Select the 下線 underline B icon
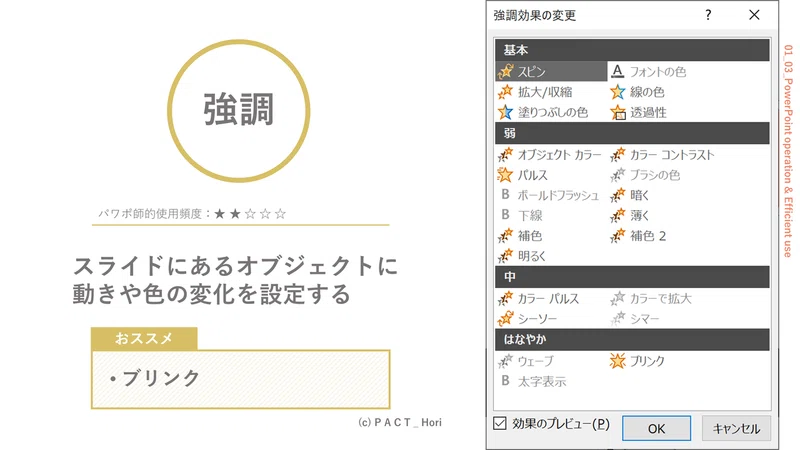 (505, 215)
